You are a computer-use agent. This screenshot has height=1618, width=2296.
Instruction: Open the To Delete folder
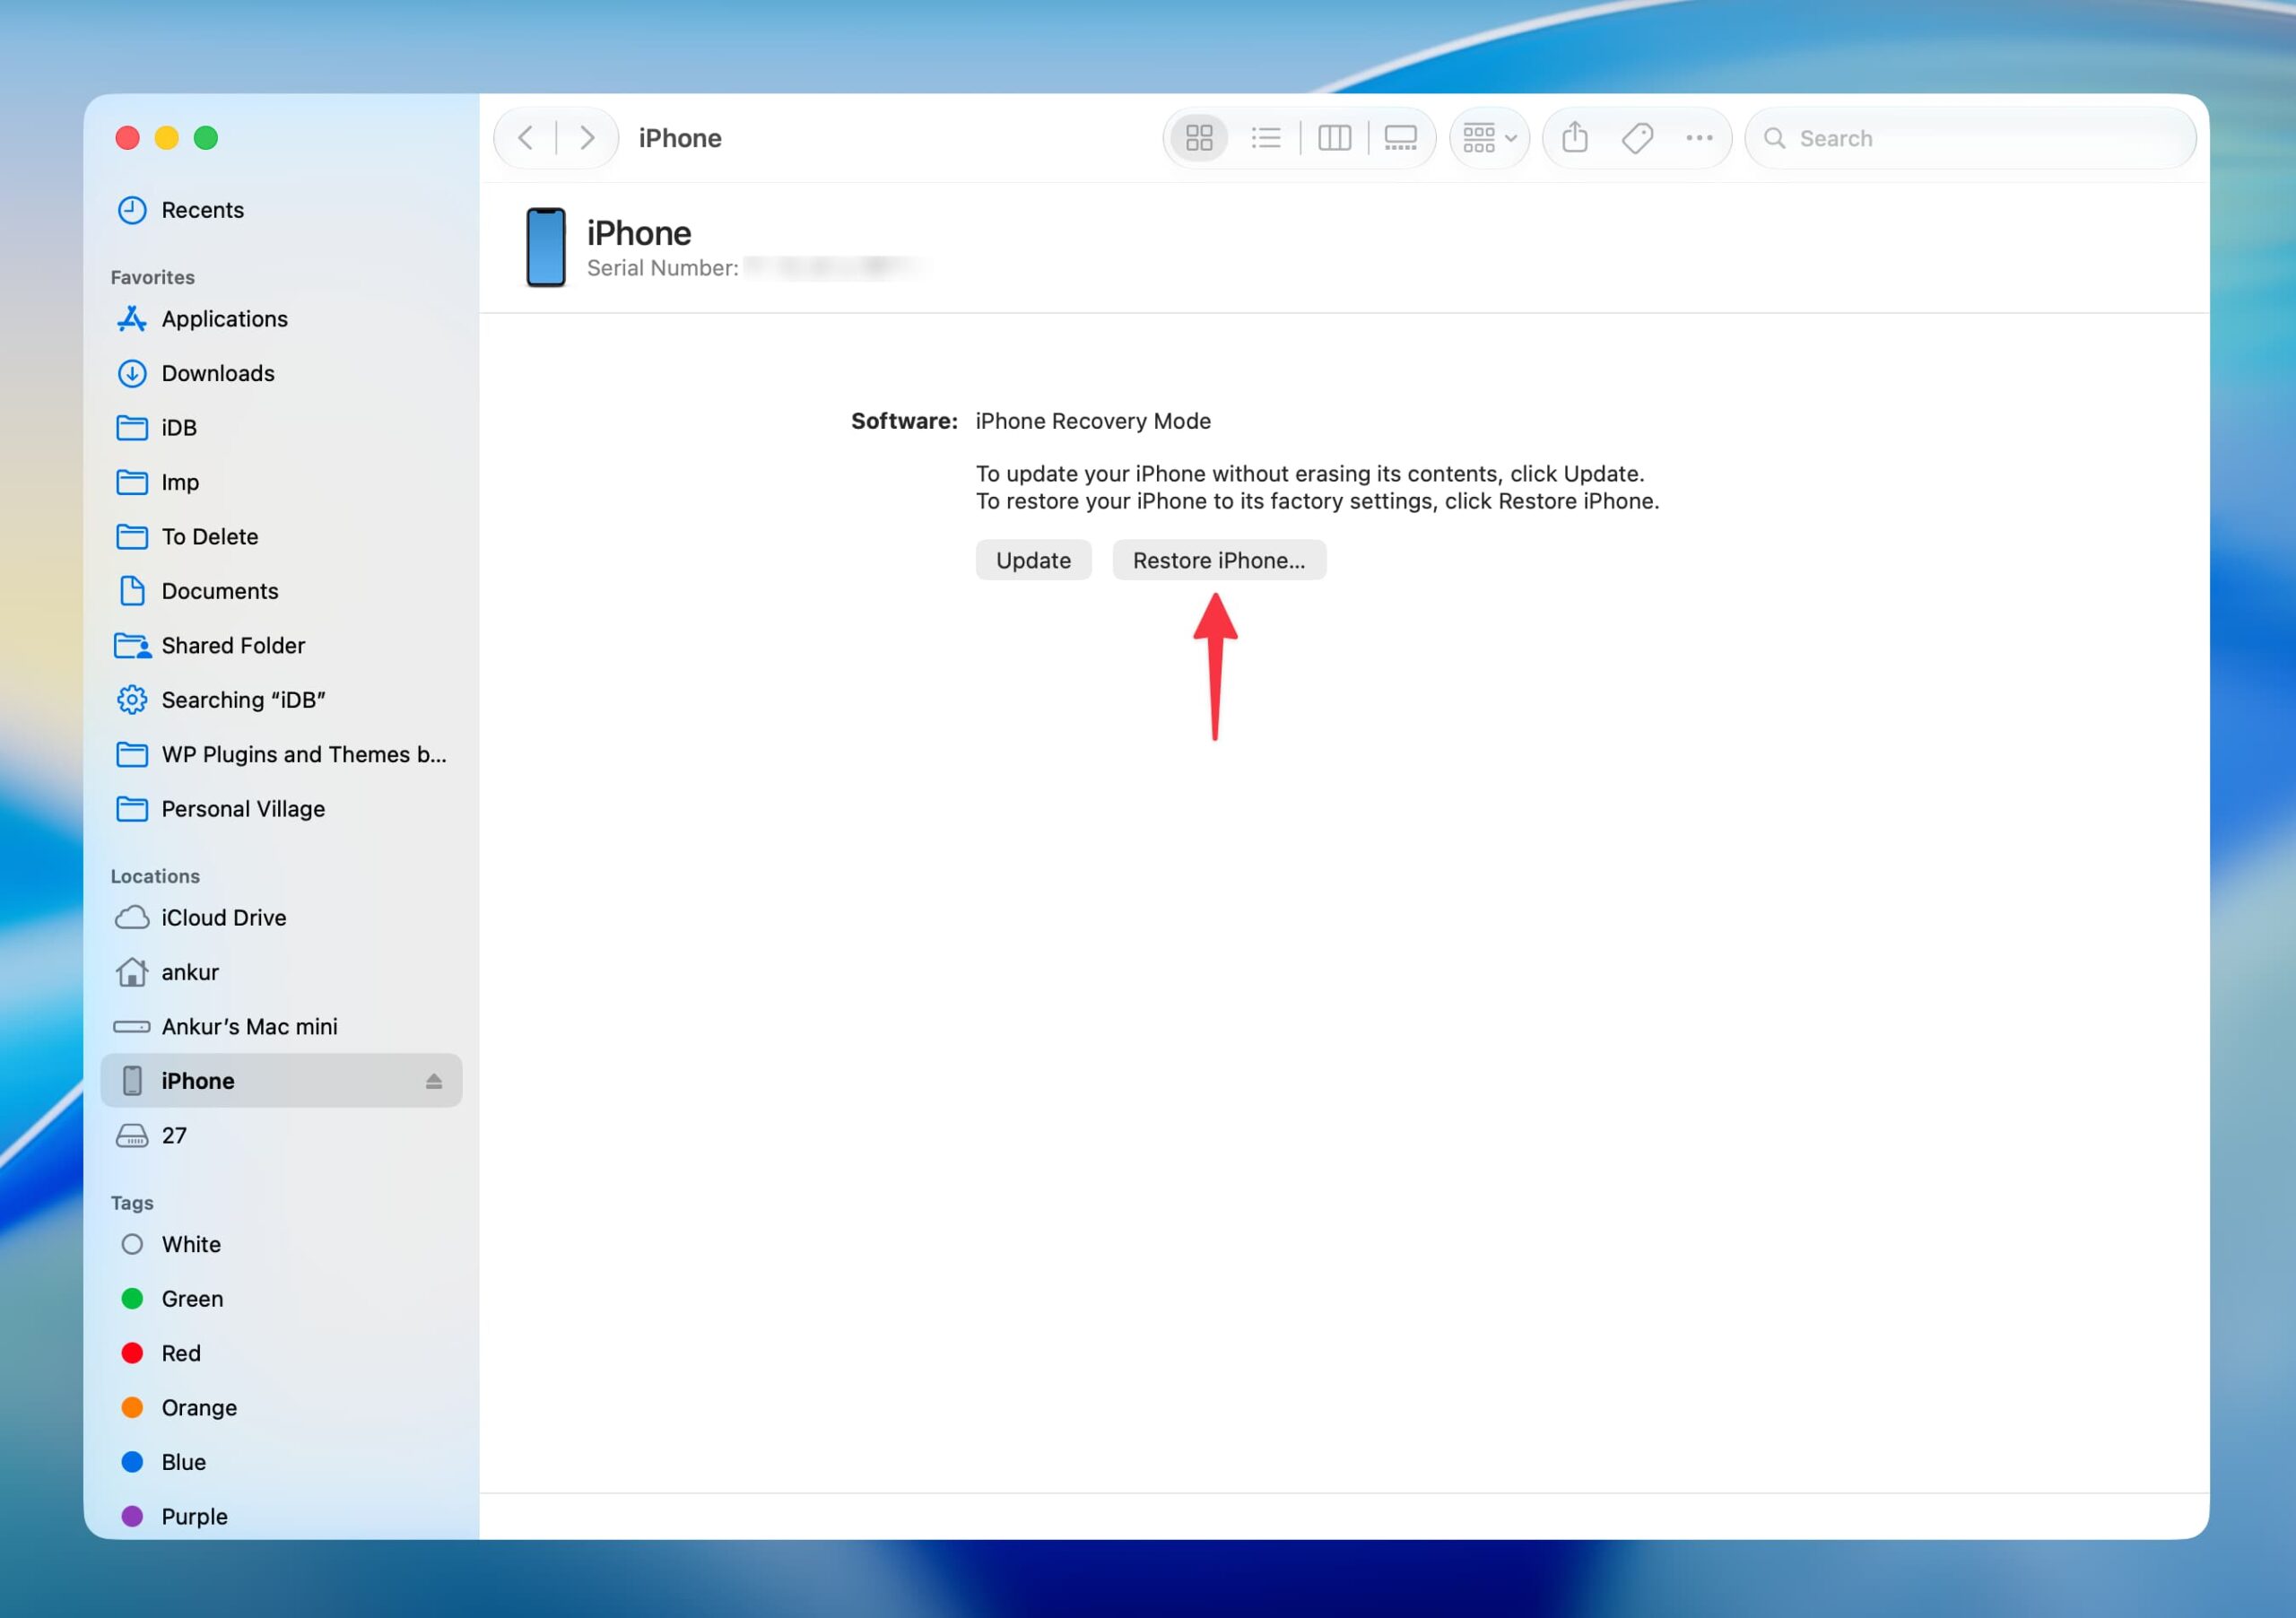(x=281, y=537)
